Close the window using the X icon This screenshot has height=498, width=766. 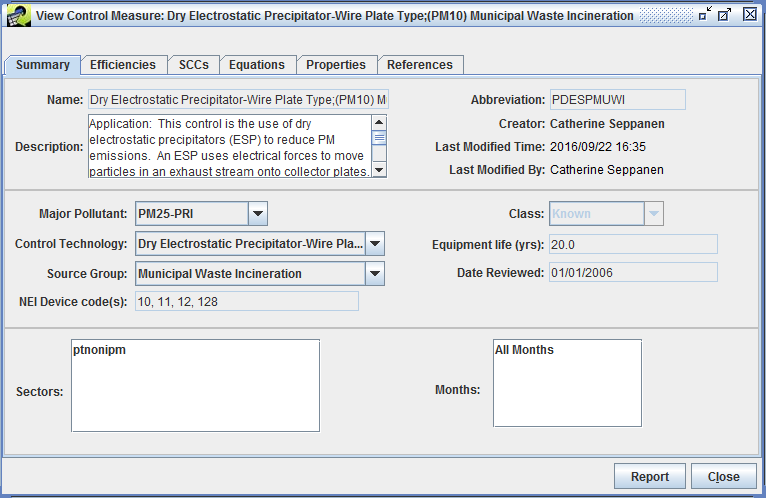point(750,14)
